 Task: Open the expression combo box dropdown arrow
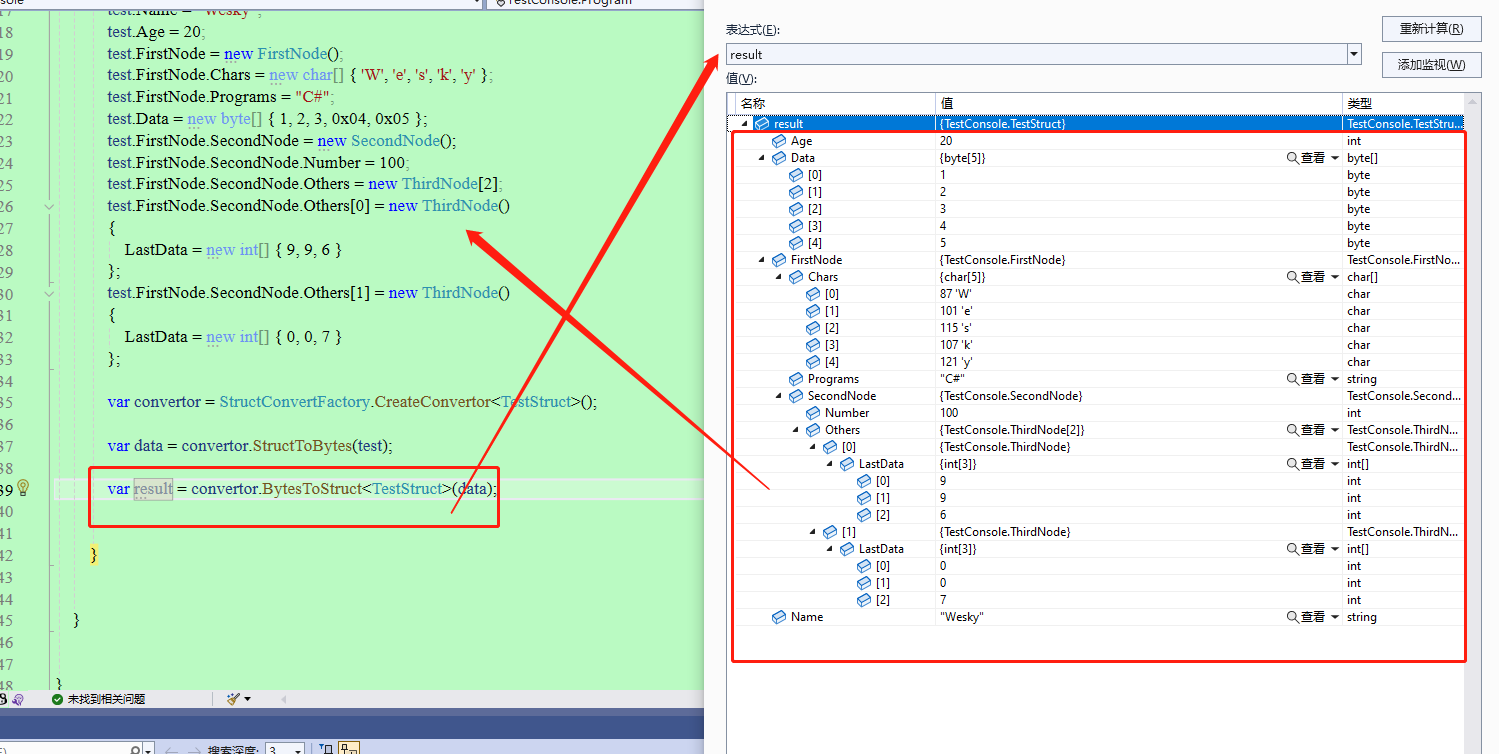pos(1354,54)
